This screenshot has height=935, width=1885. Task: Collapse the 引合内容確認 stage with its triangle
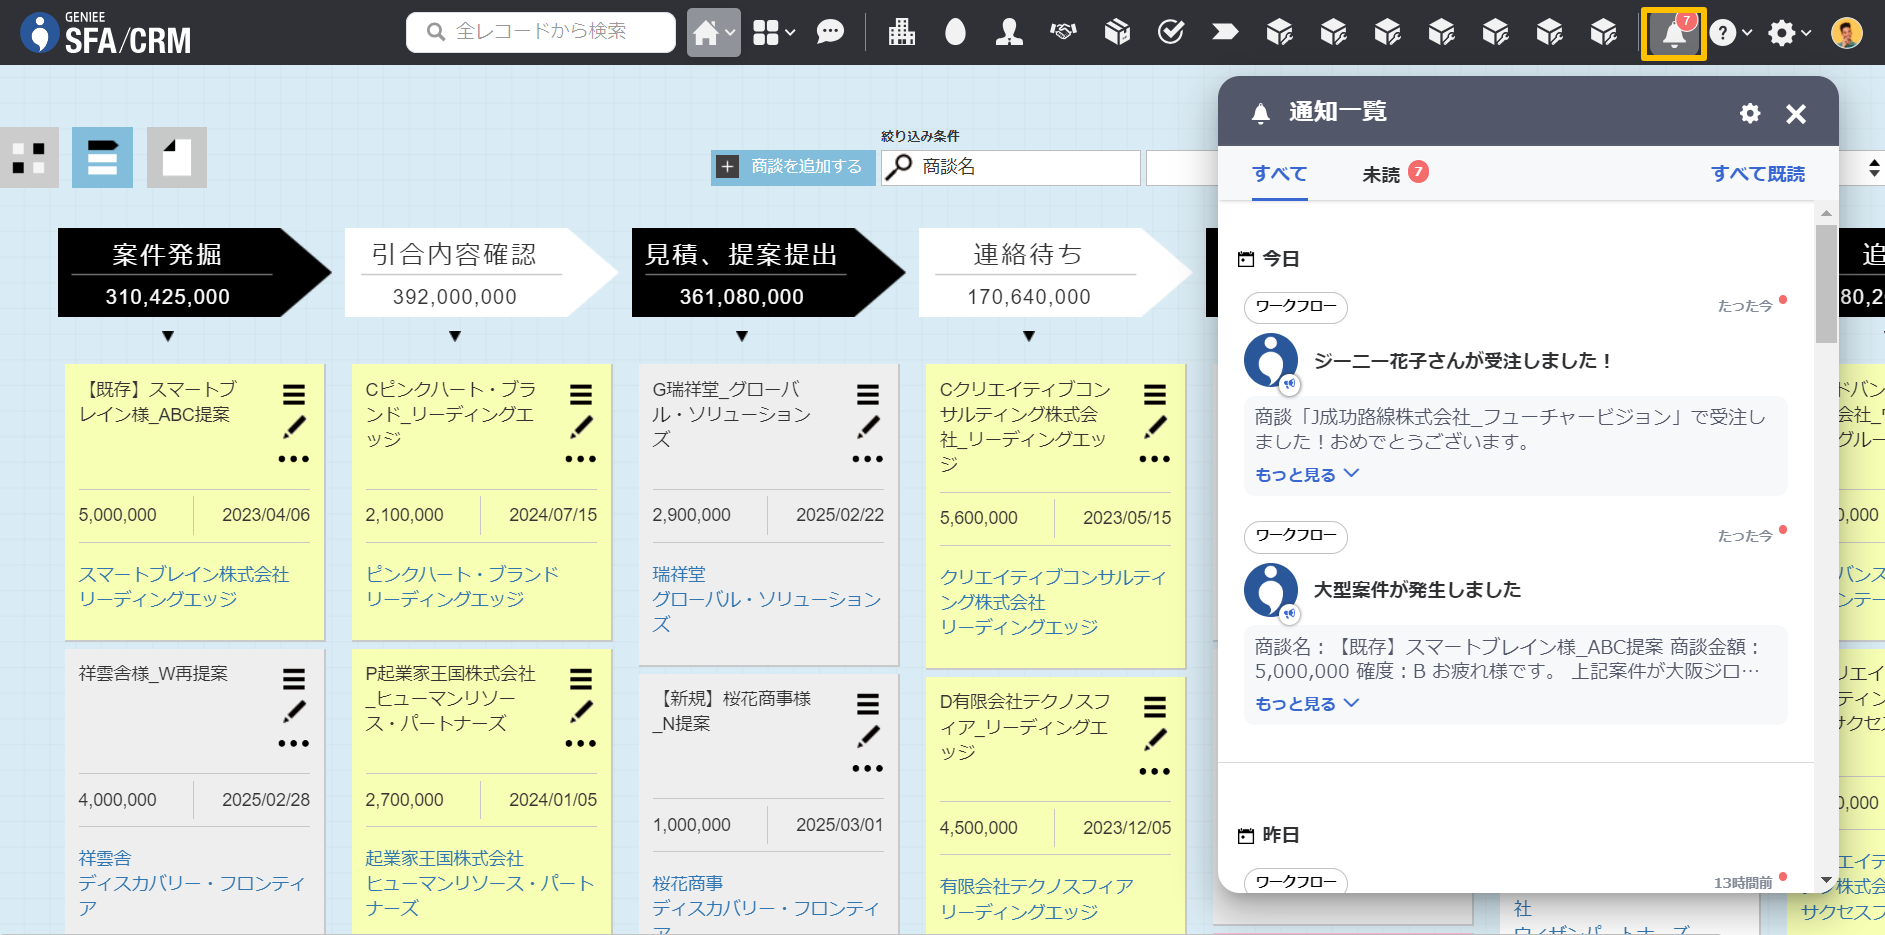pos(455,337)
